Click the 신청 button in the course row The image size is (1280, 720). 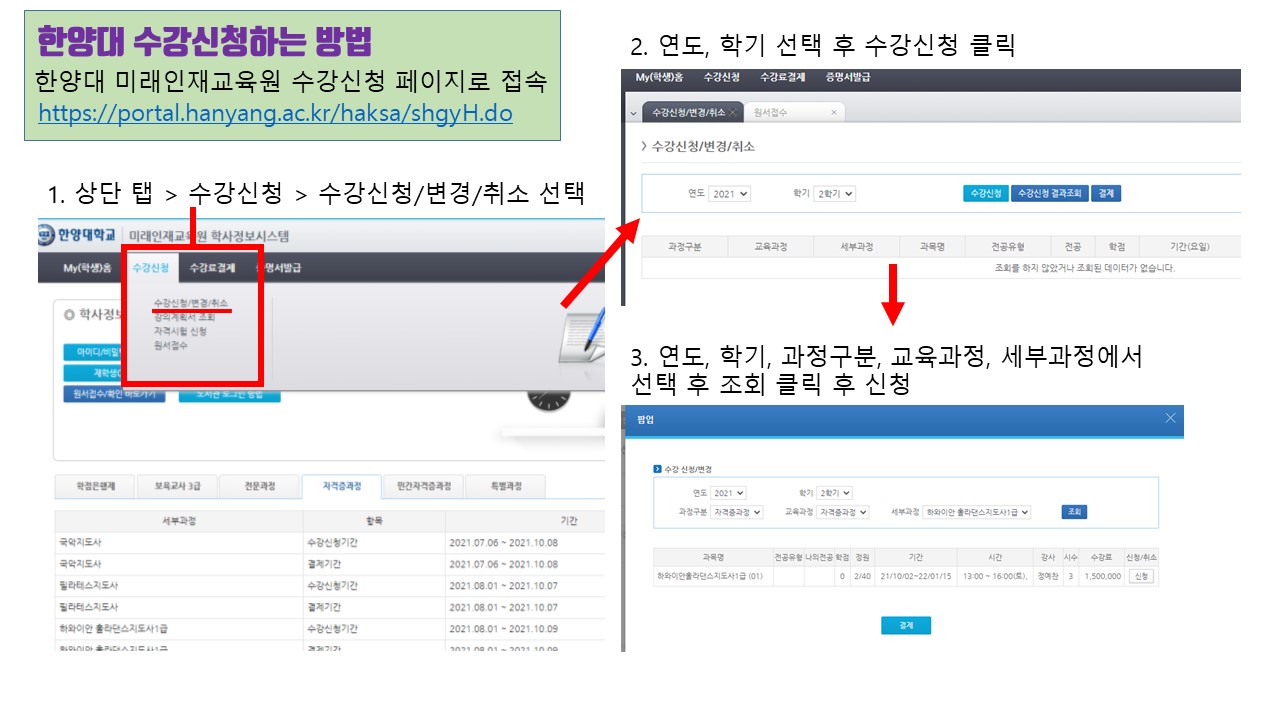(x=1141, y=577)
